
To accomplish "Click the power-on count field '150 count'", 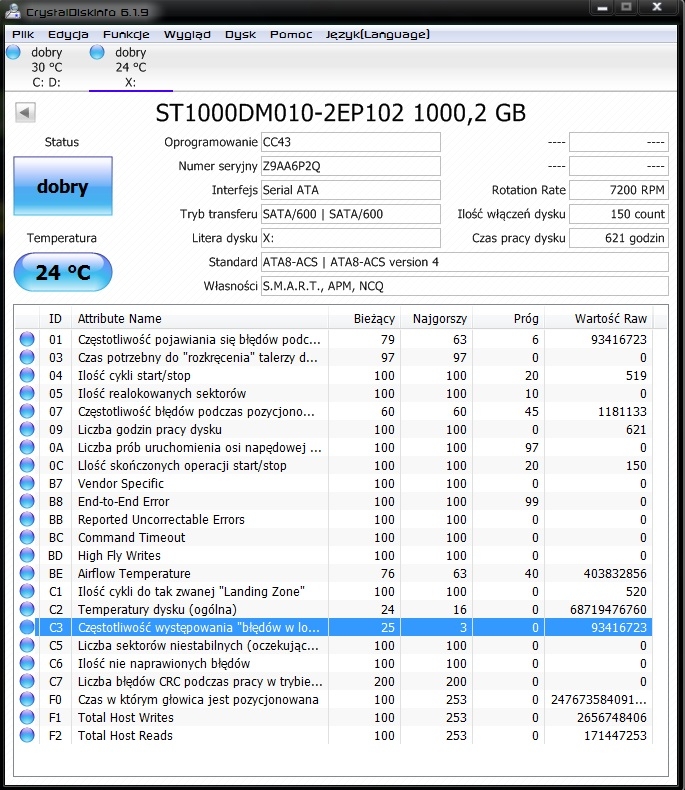I will pos(619,214).
